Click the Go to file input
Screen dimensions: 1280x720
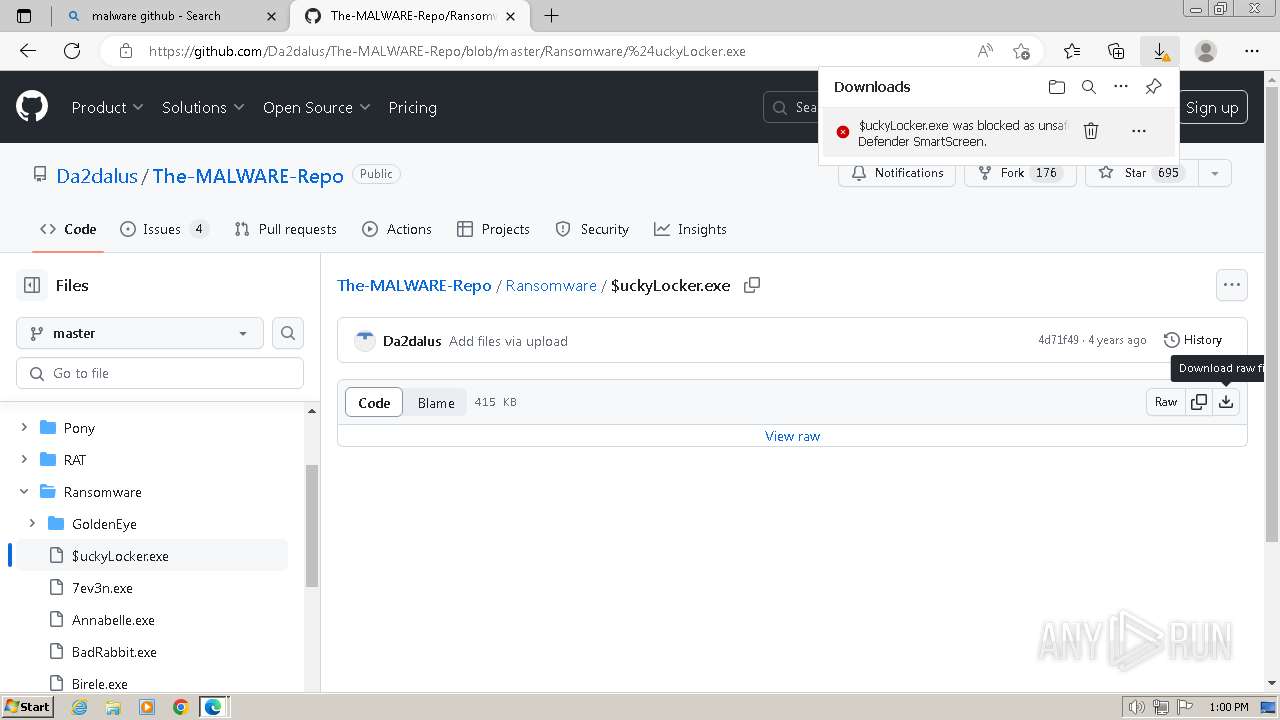(160, 373)
